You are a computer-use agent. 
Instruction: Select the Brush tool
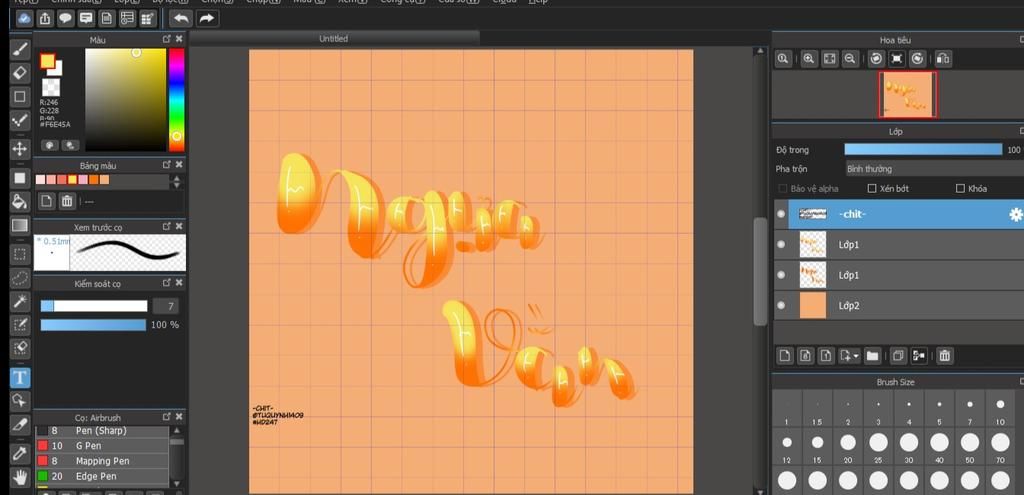[x=20, y=50]
